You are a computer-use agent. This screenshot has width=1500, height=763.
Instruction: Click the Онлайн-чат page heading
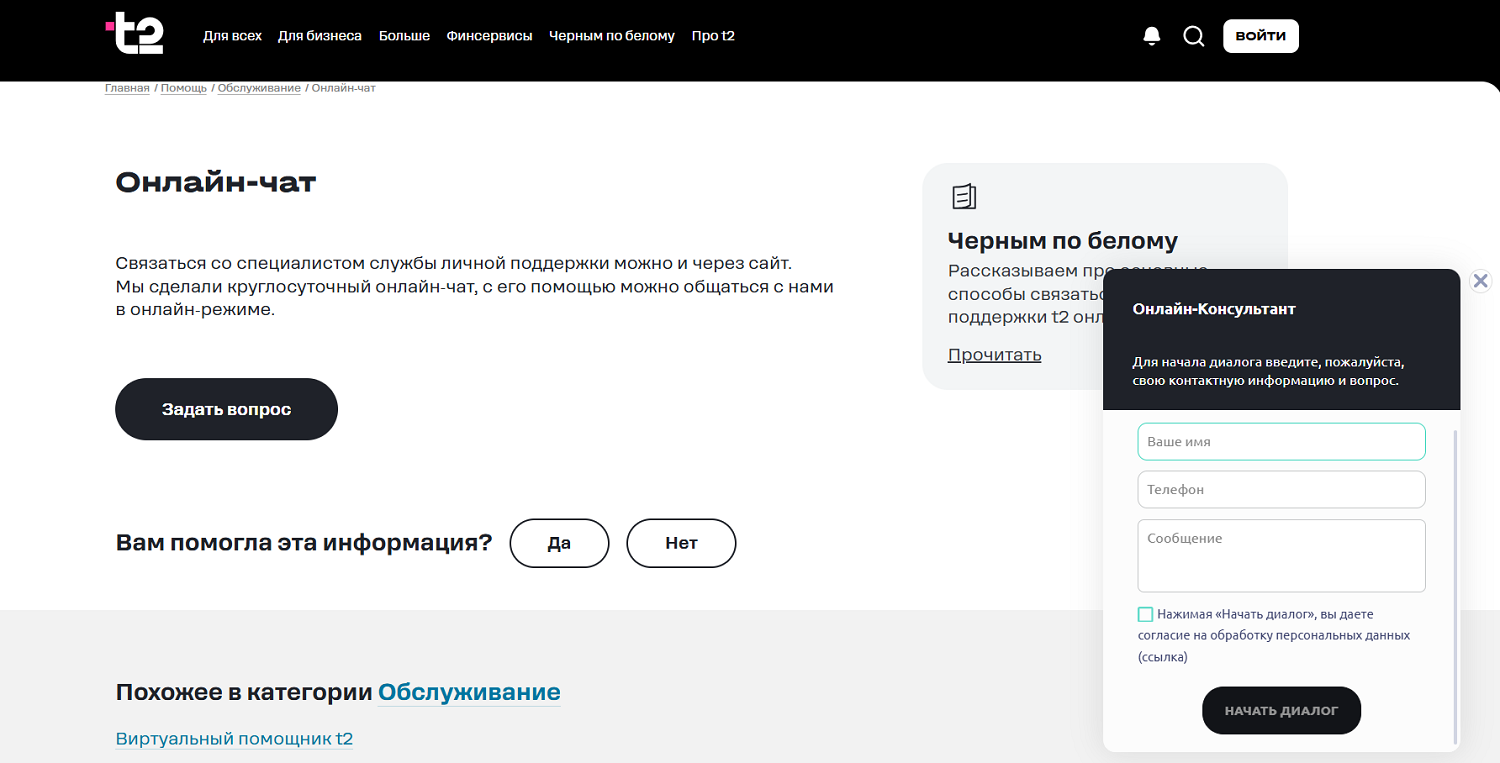tap(216, 182)
